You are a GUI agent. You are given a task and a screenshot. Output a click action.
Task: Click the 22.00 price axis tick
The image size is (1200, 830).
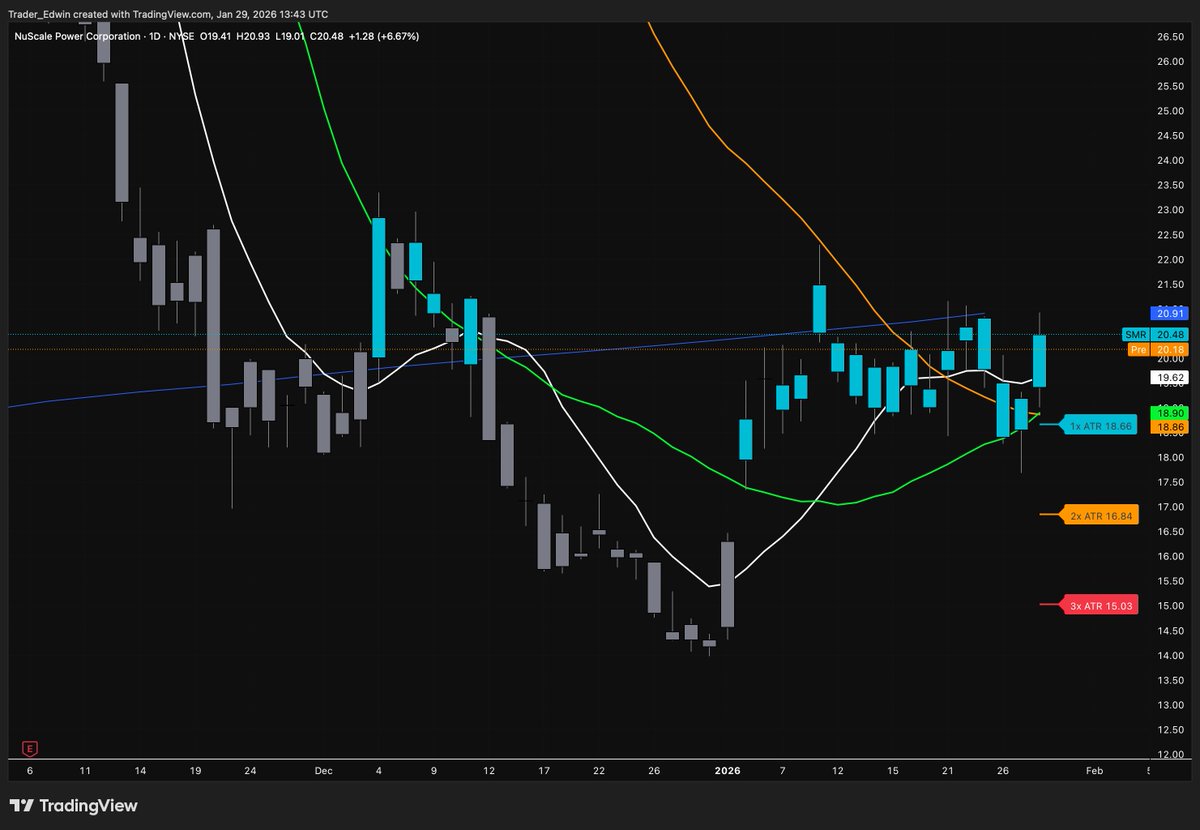[x=1170, y=260]
